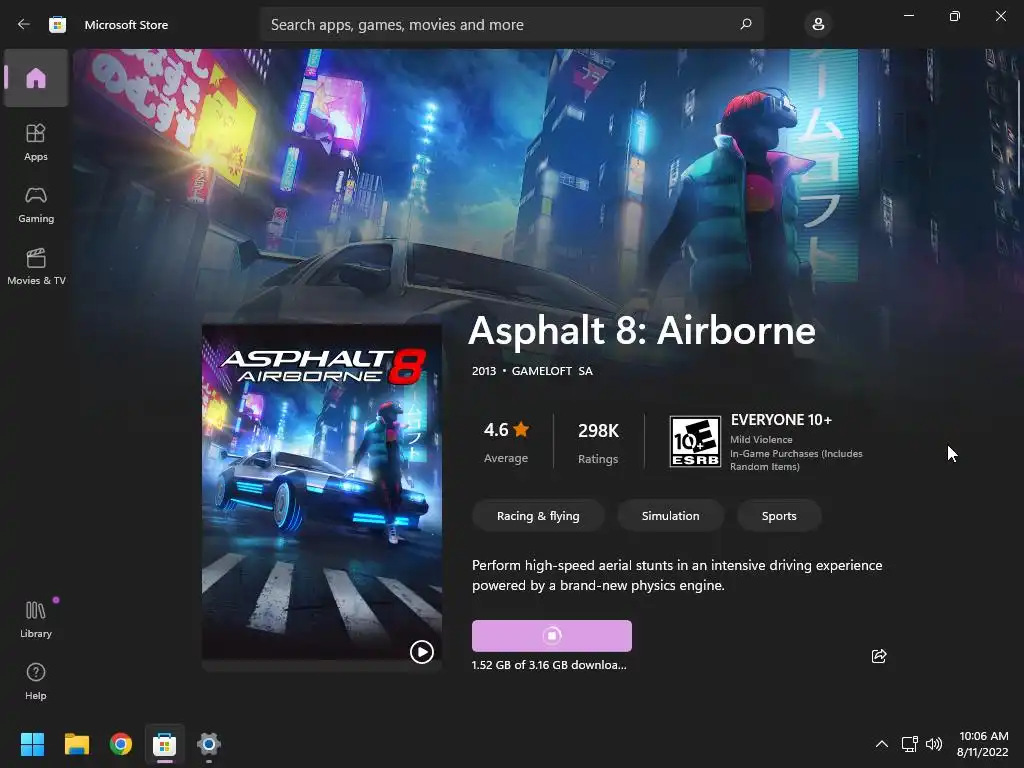This screenshot has height=768, width=1024.
Task: Open the Windows Start menu
Action: (32, 744)
